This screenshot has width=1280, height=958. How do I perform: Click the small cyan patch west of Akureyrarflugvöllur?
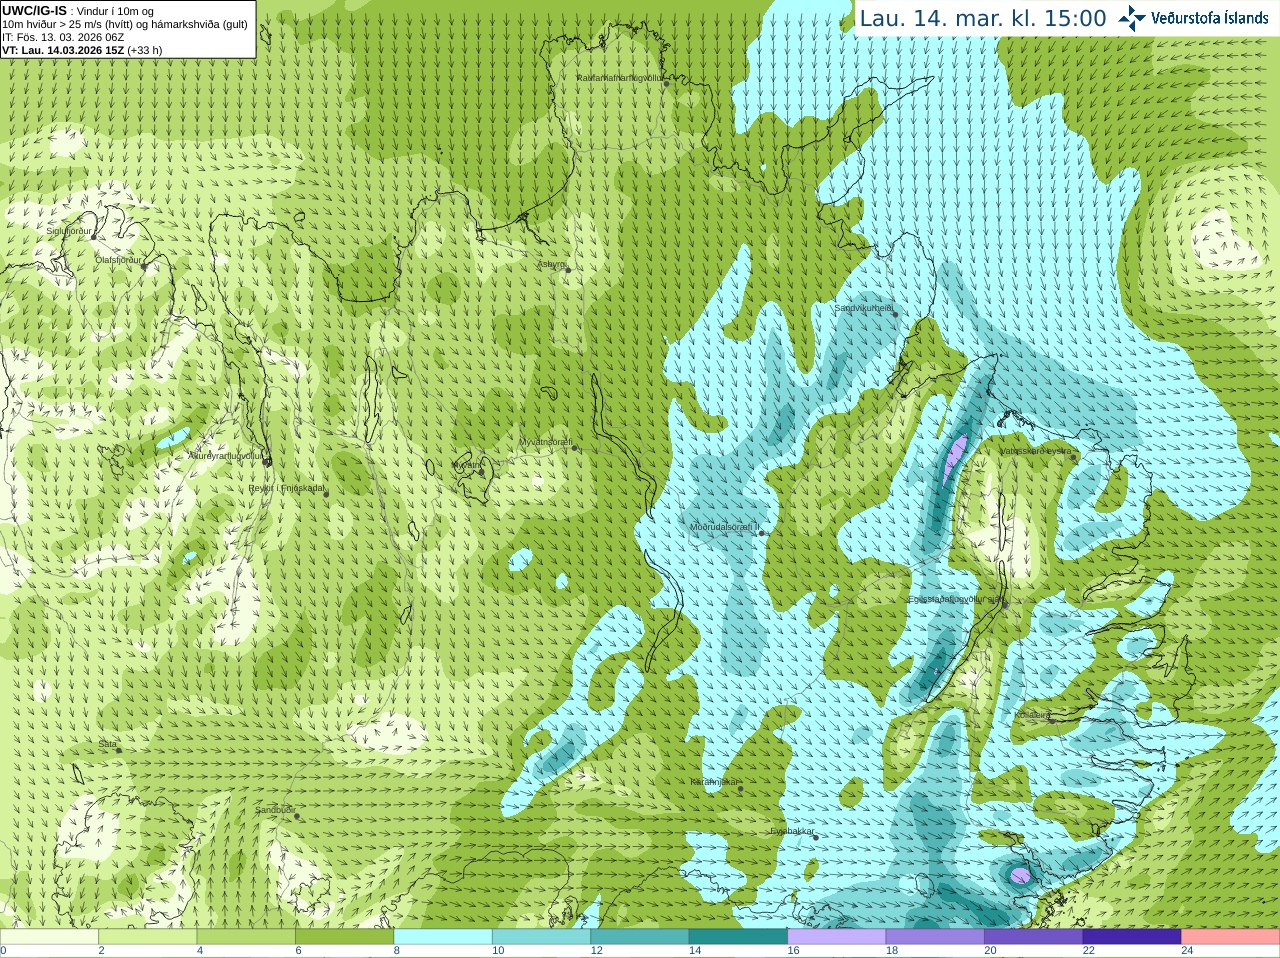click(x=175, y=437)
